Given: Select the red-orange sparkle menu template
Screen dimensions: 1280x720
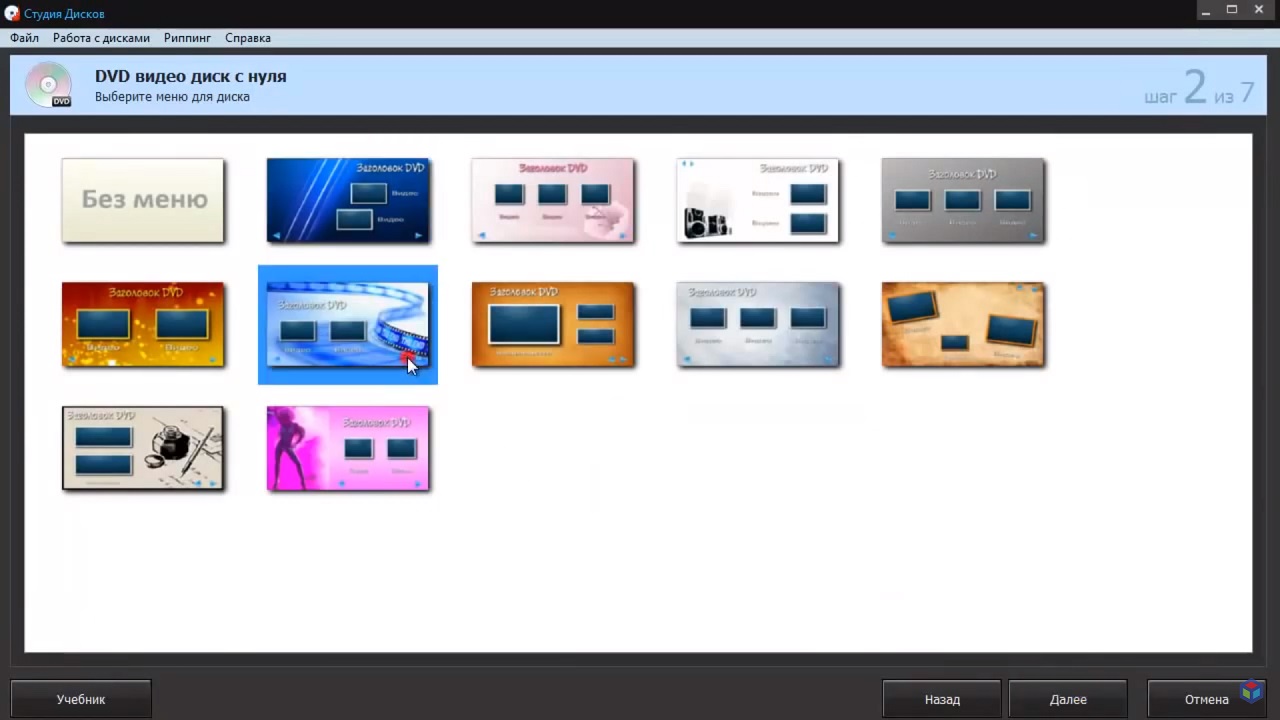Looking at the screenshot, I should (x=143, y=324).
